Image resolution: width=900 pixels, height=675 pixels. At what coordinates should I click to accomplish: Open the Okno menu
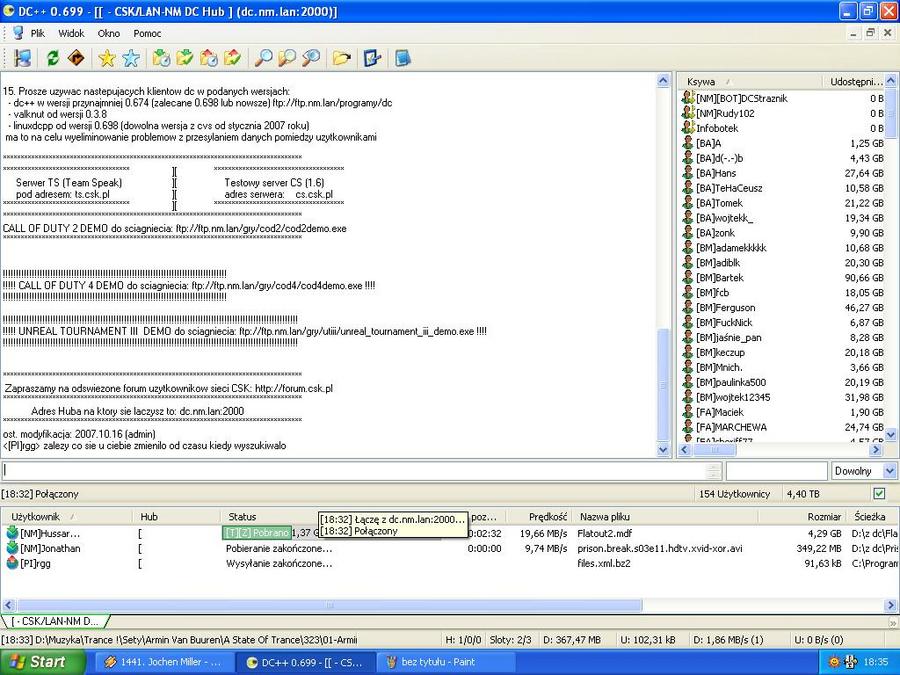click(108, 33)
